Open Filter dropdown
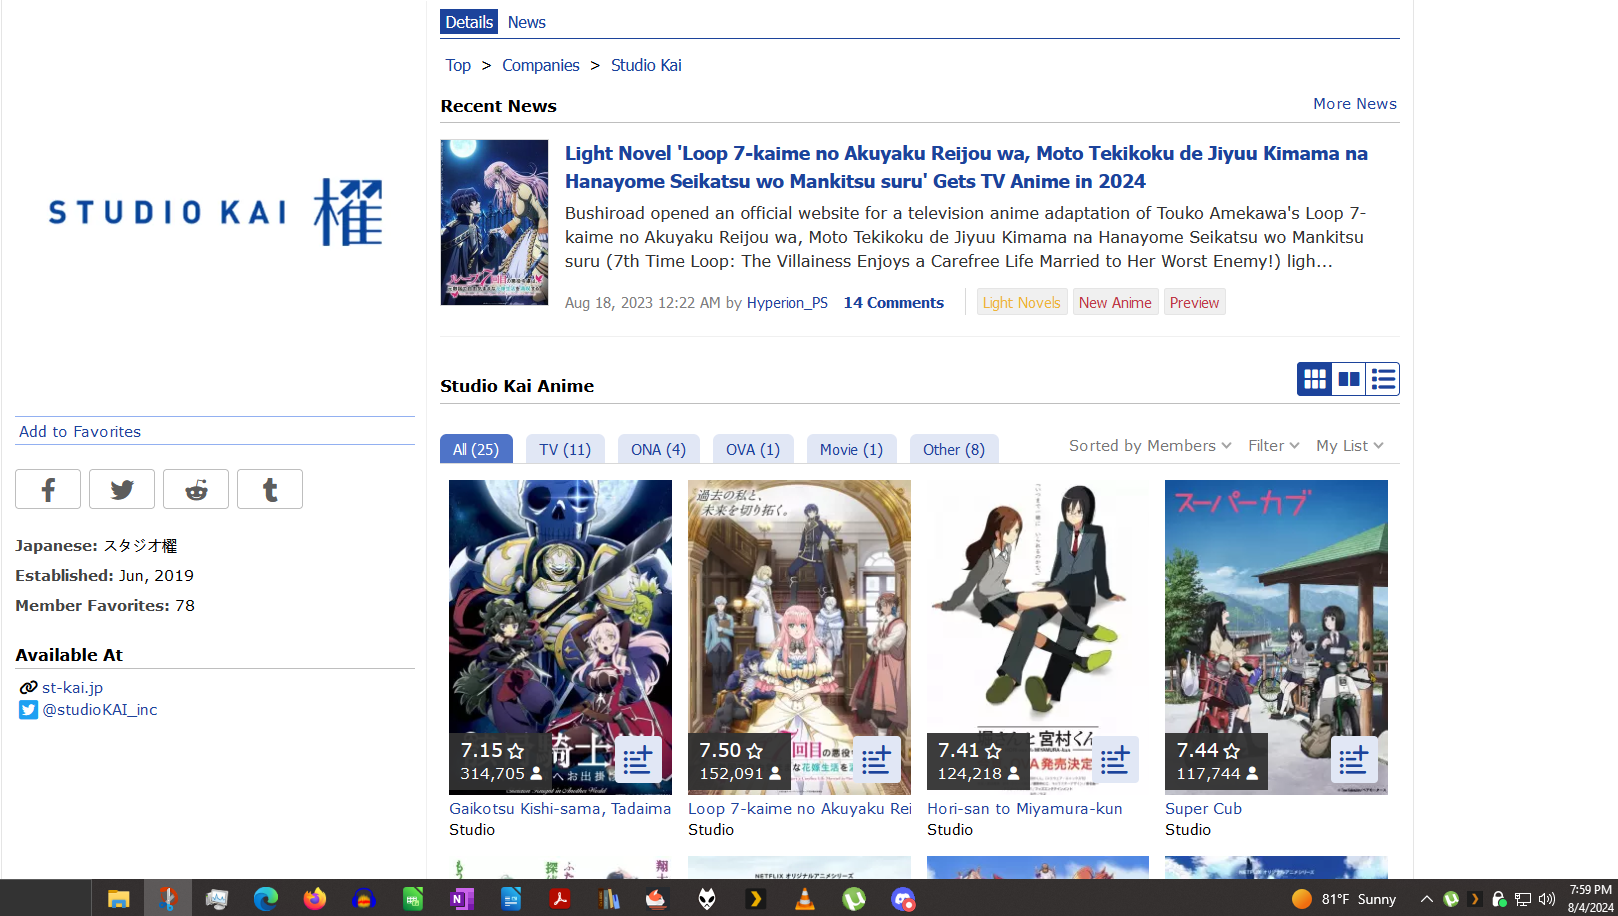 [1273, 446]
